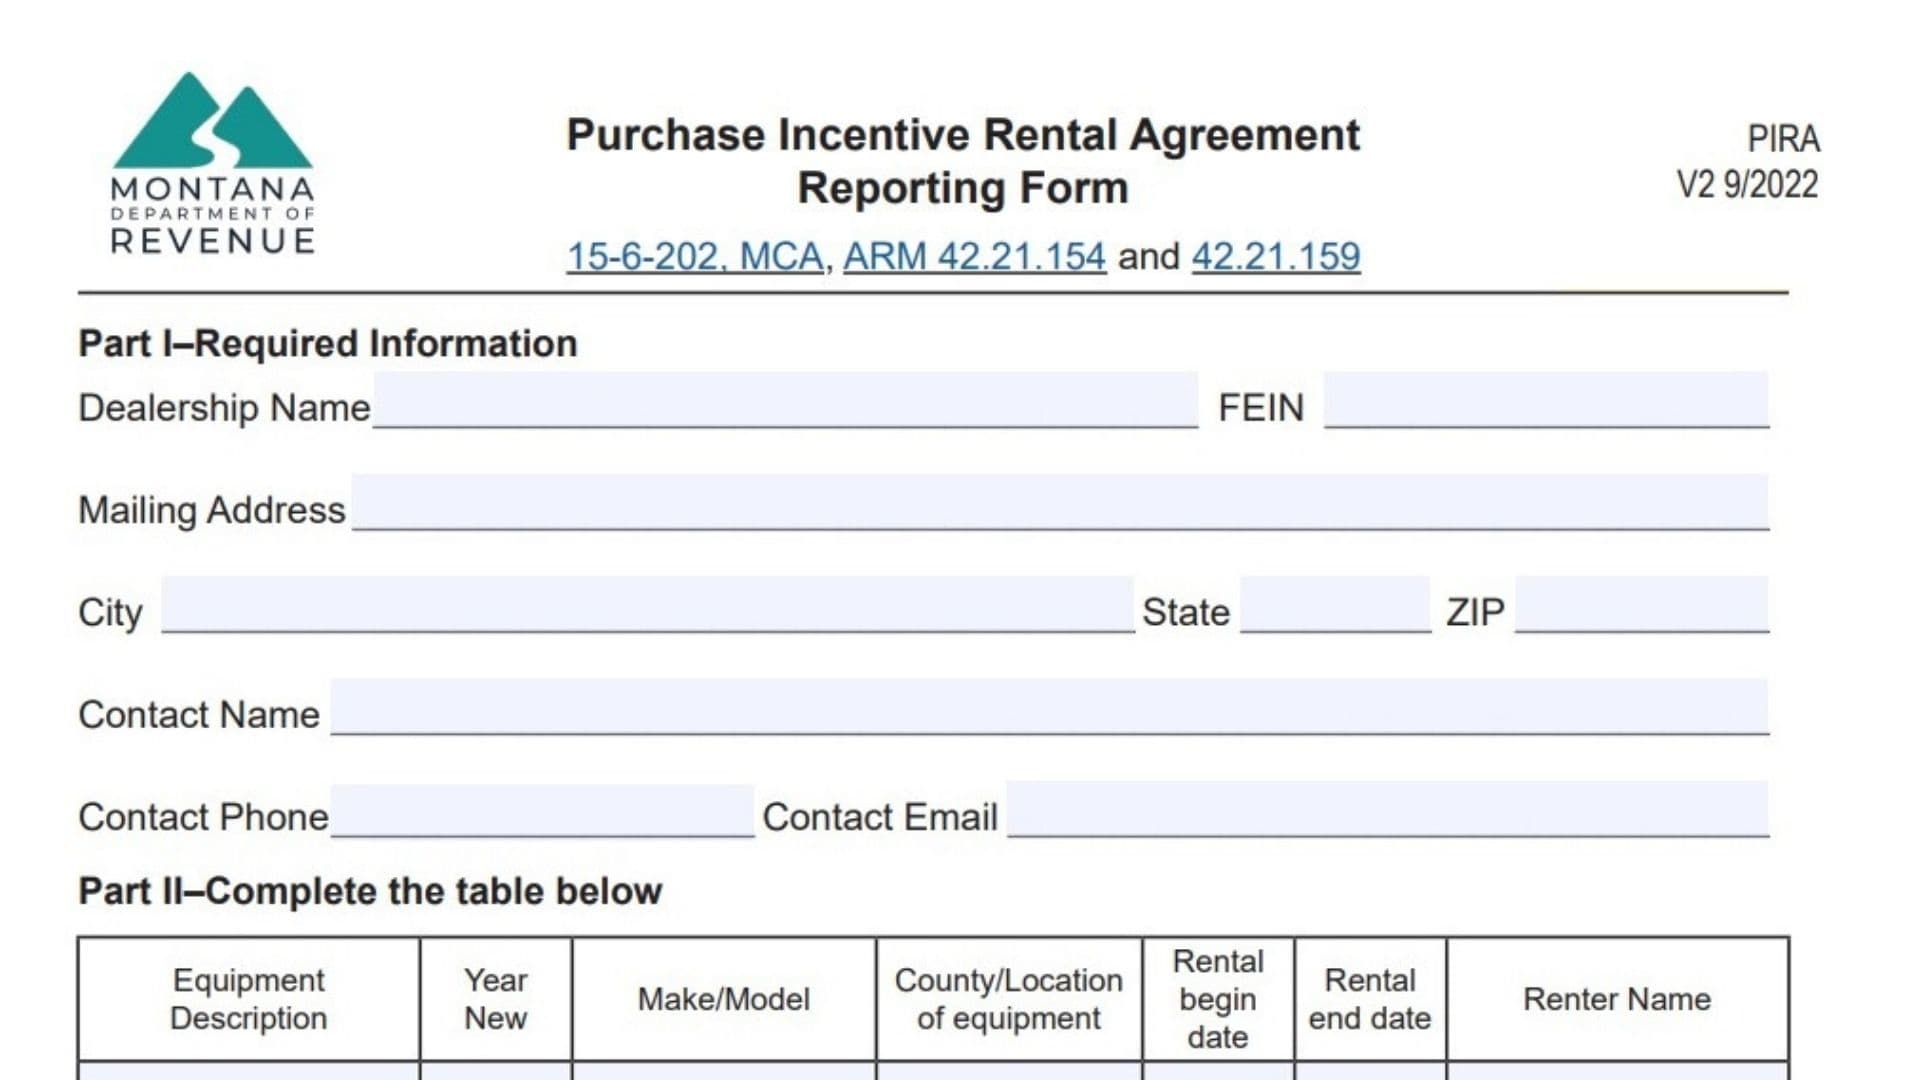This screenshot has height=1080, width=1920.
Task: Focus the Contact Name field
Action: click(1049, 708)
